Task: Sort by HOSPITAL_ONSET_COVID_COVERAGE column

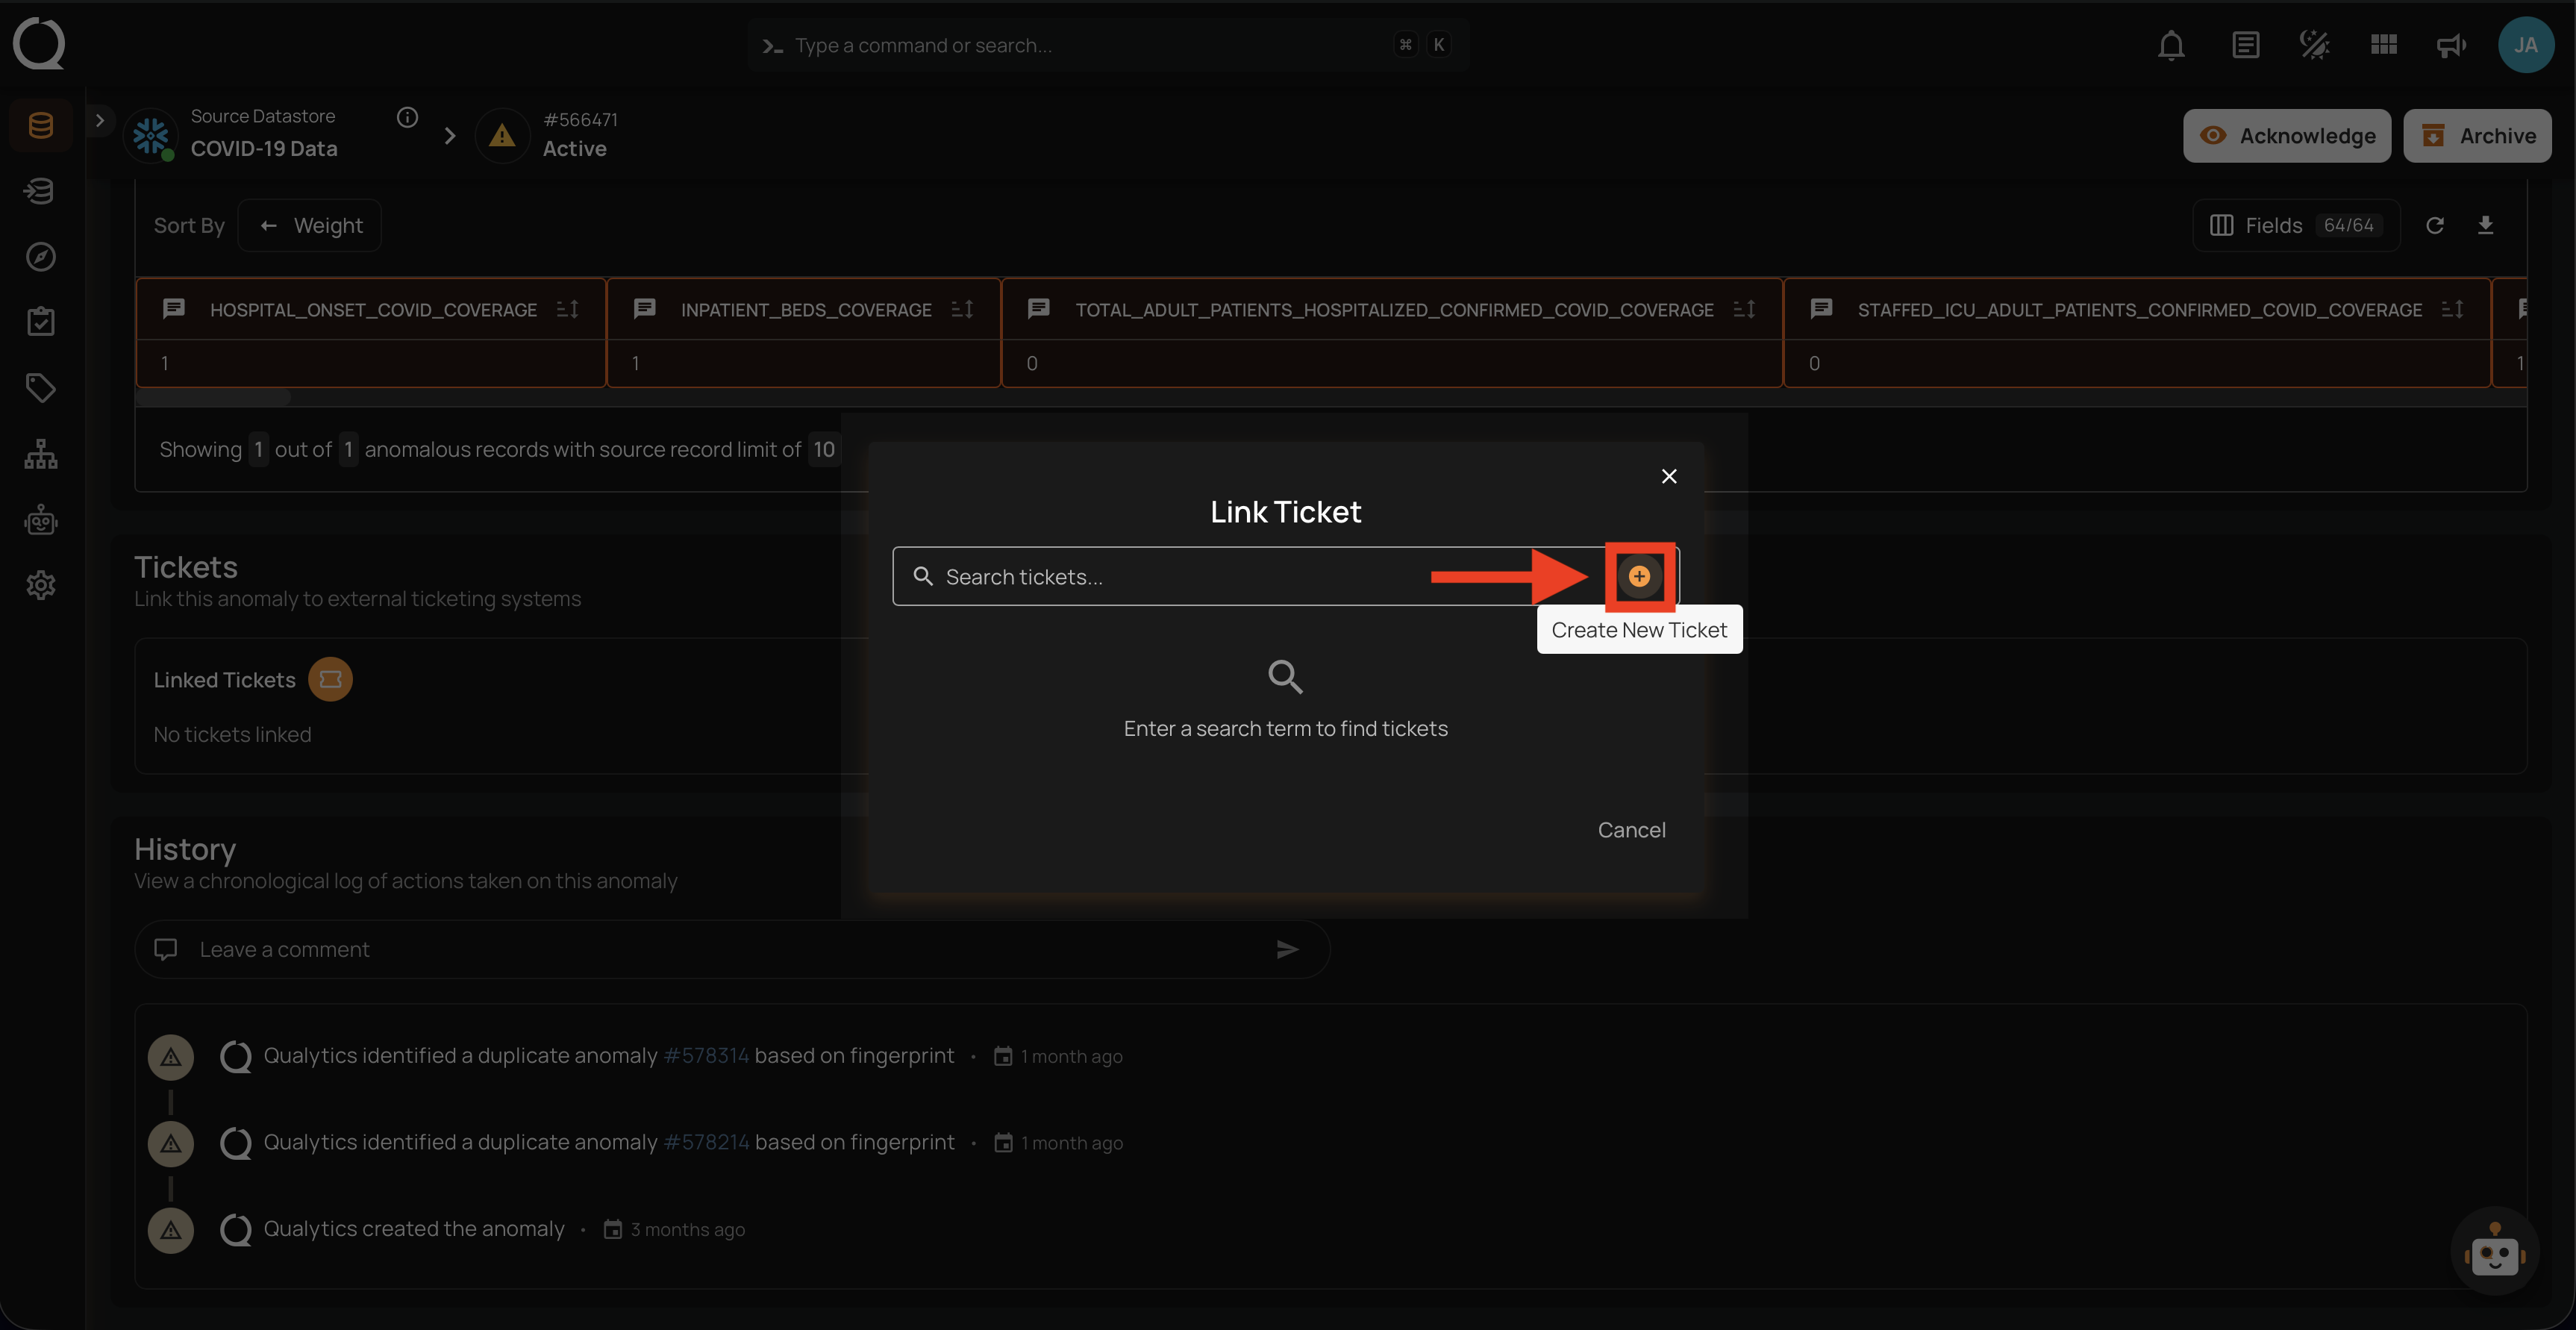Action: coord(567,309)
